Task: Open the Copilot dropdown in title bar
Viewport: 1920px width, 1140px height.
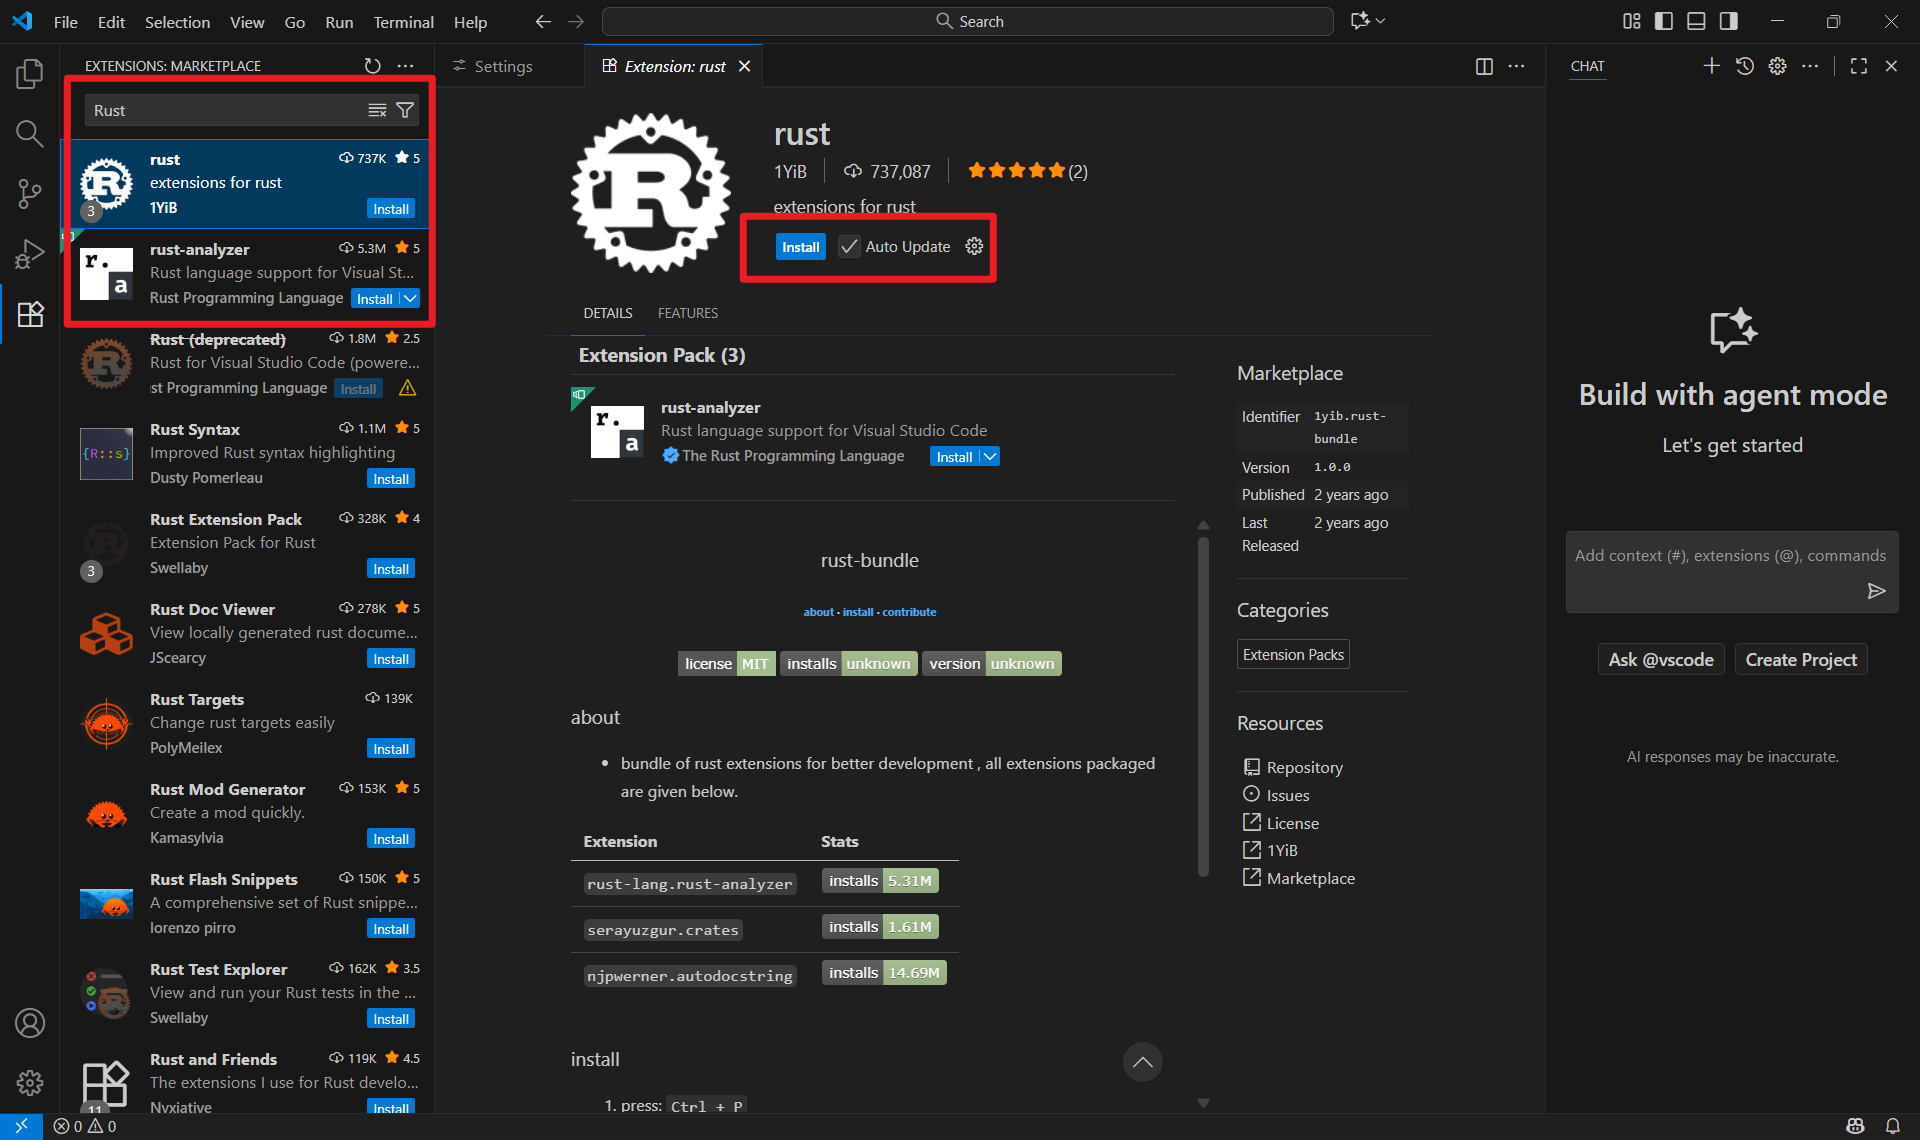Action: pyautogui.click(x=1381, y=21)
